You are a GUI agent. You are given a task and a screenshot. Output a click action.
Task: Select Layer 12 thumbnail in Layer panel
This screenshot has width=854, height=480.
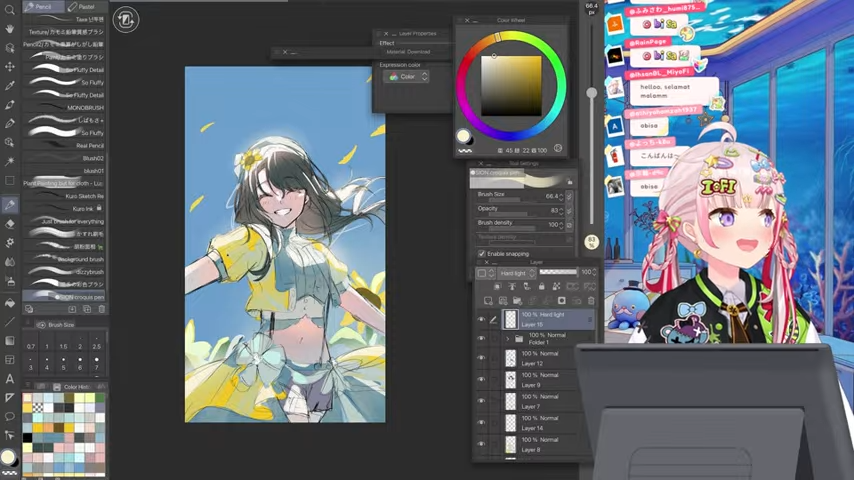510,358
